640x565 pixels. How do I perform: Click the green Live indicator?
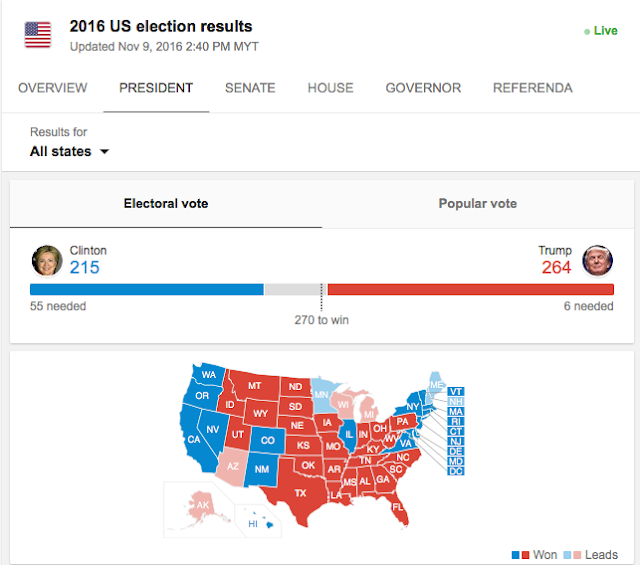tap(601, 31)
